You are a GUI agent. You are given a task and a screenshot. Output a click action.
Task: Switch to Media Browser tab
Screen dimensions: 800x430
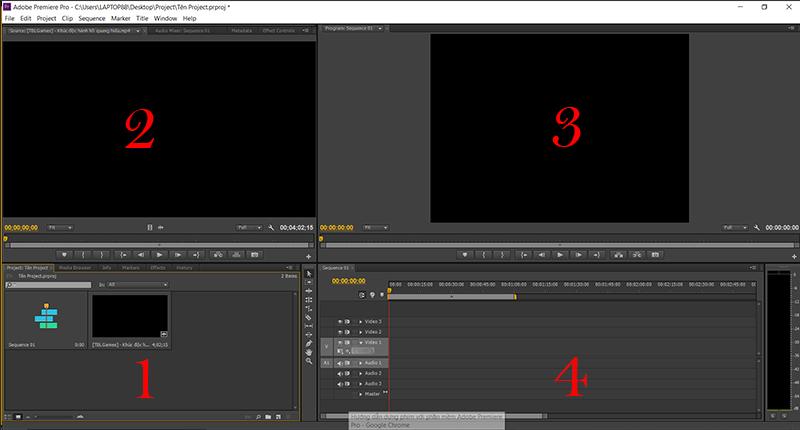pyautogui.click(x=75, y=268)
